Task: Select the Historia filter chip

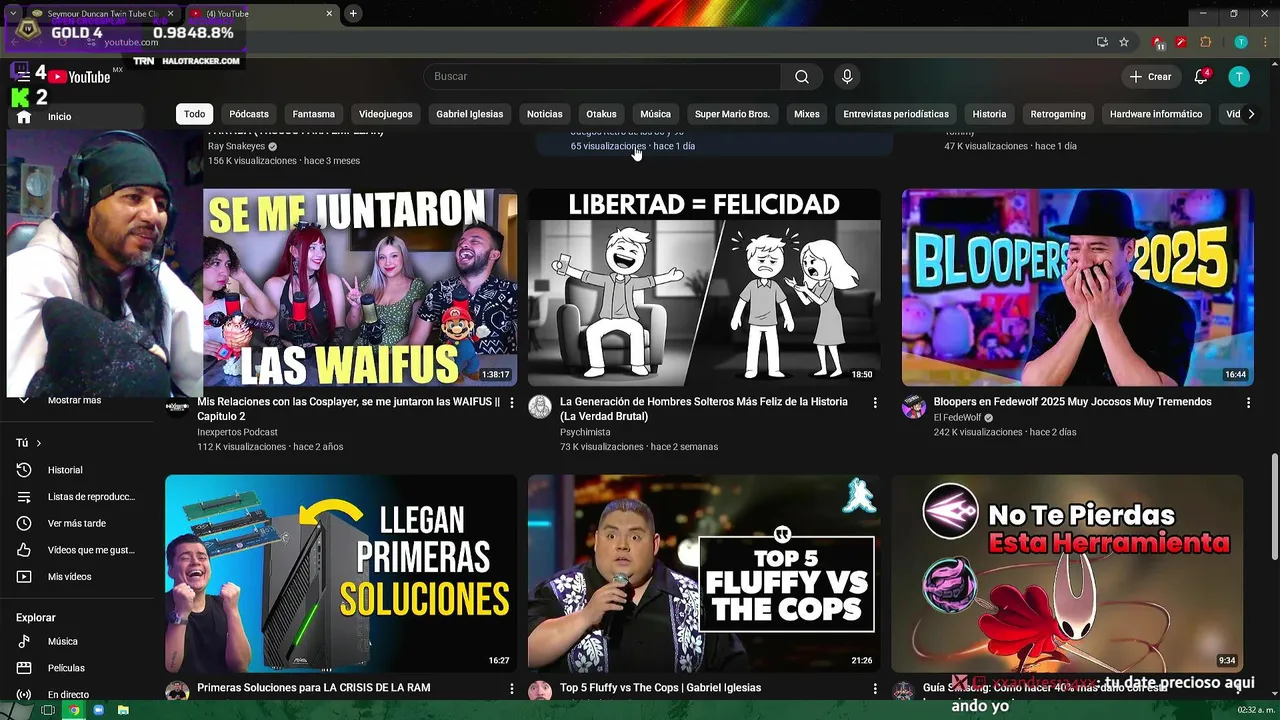Action: point(989,114)
